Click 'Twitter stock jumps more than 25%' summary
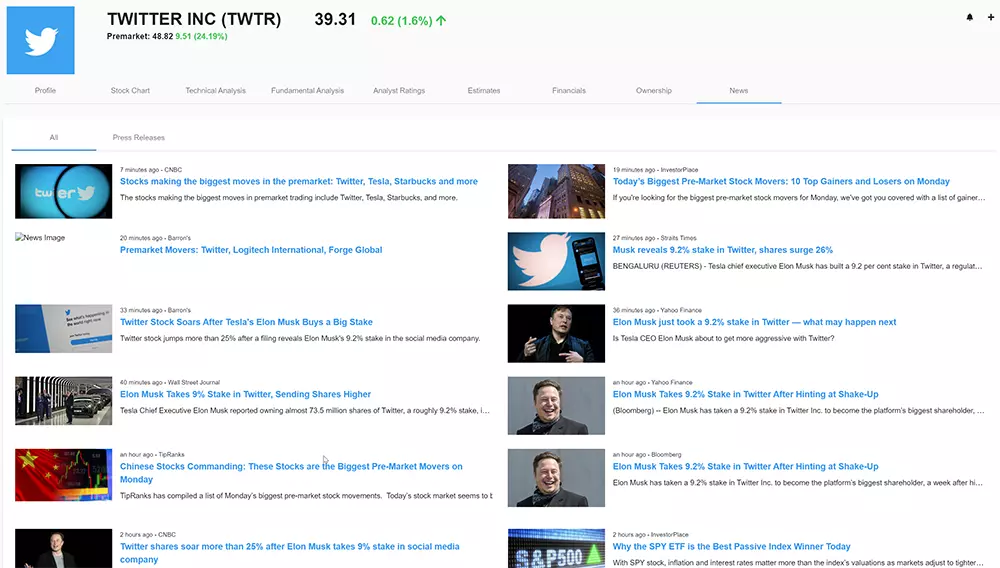Screen dimensions: 1000x568 click(300, 339)
